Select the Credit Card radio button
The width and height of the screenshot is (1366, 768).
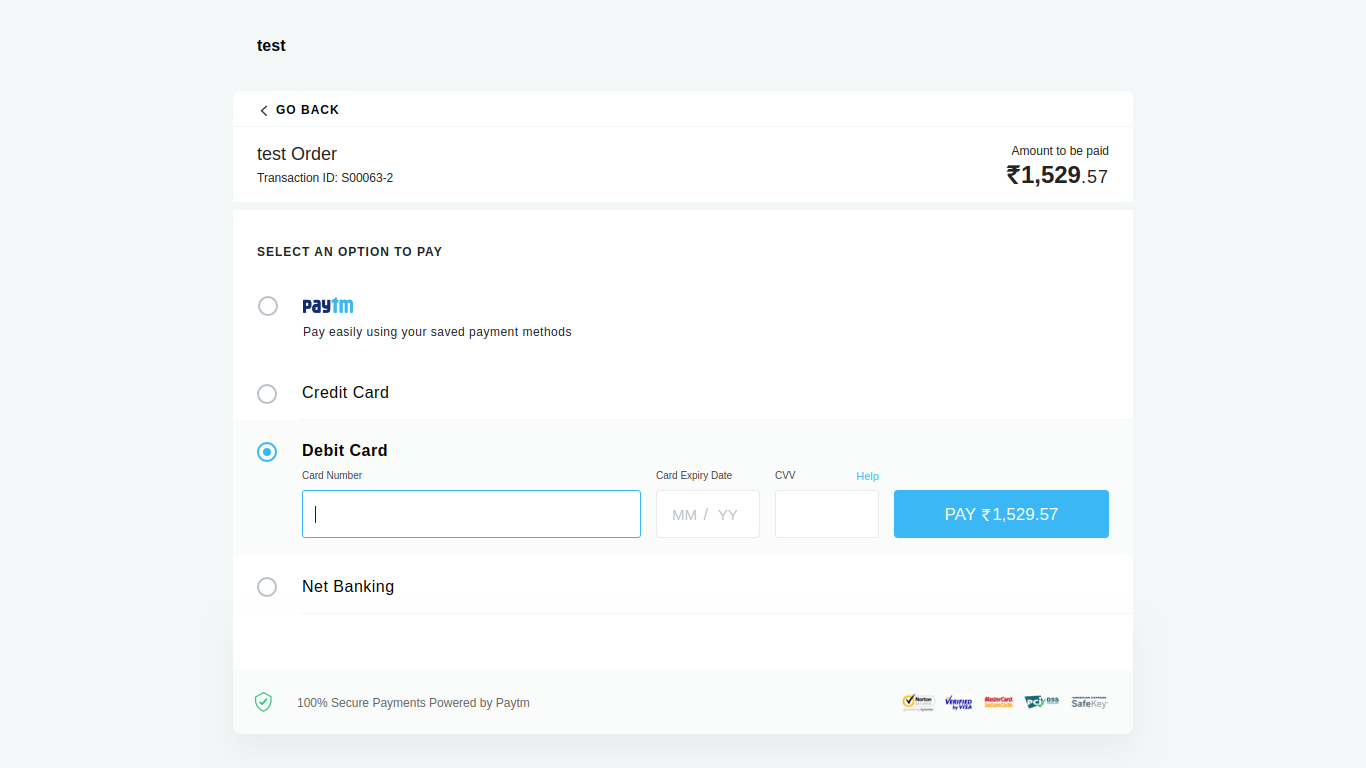pos(267,394)
